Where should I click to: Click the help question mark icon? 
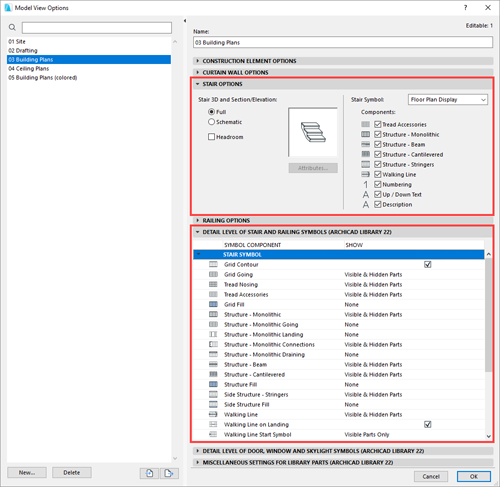[x=465, y=8]
